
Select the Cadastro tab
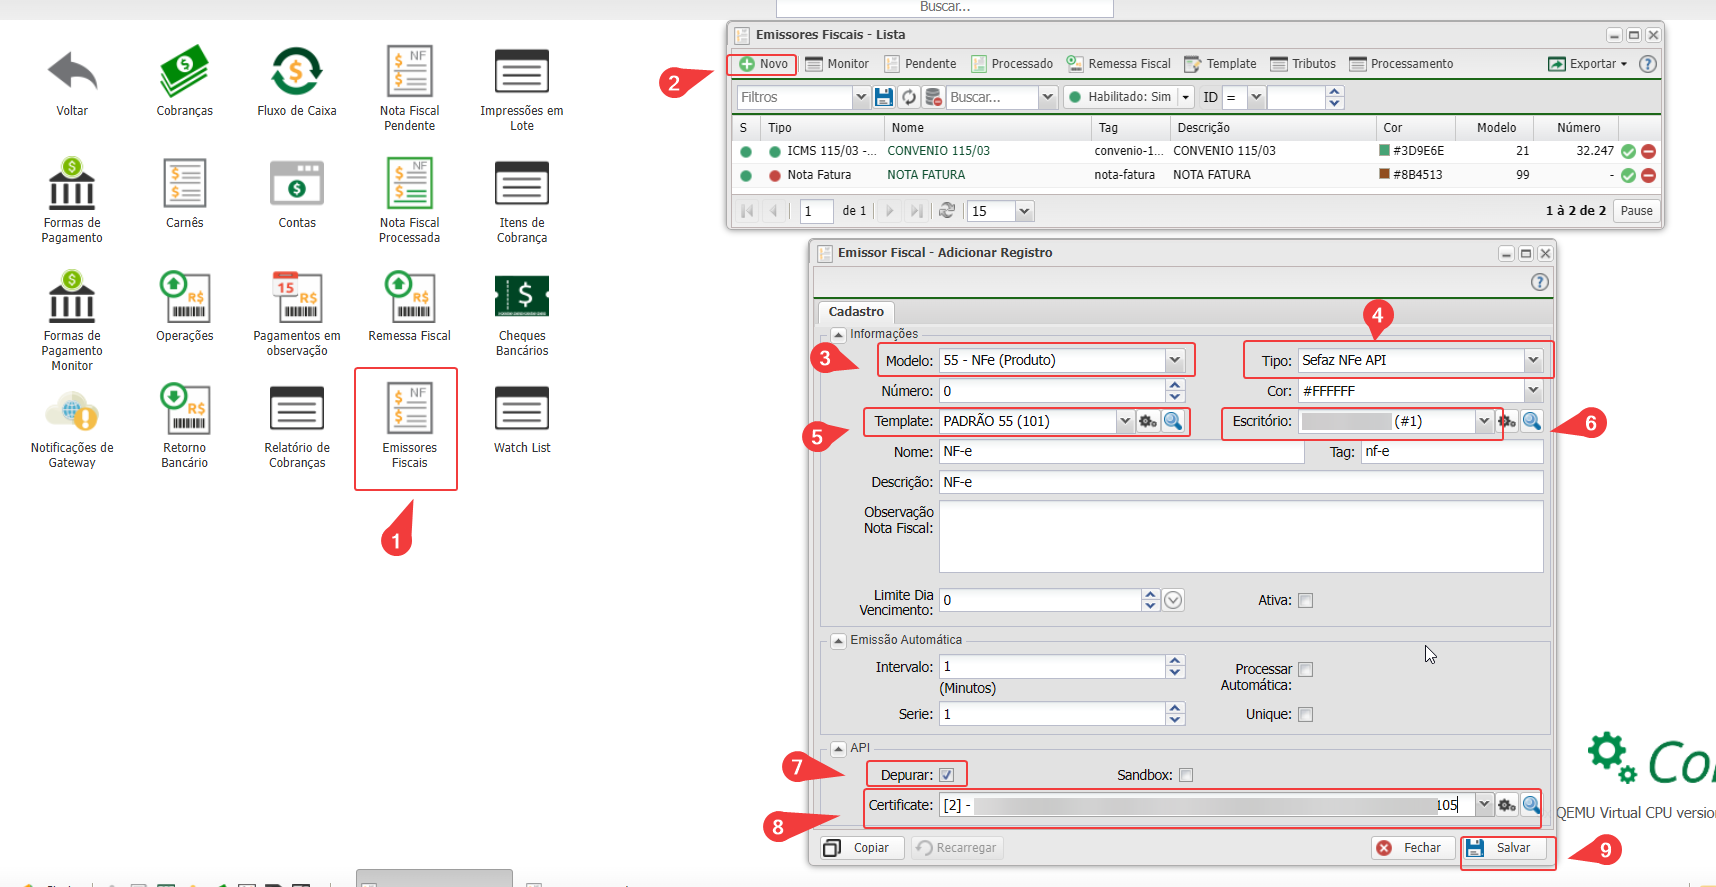coord(856,312)
